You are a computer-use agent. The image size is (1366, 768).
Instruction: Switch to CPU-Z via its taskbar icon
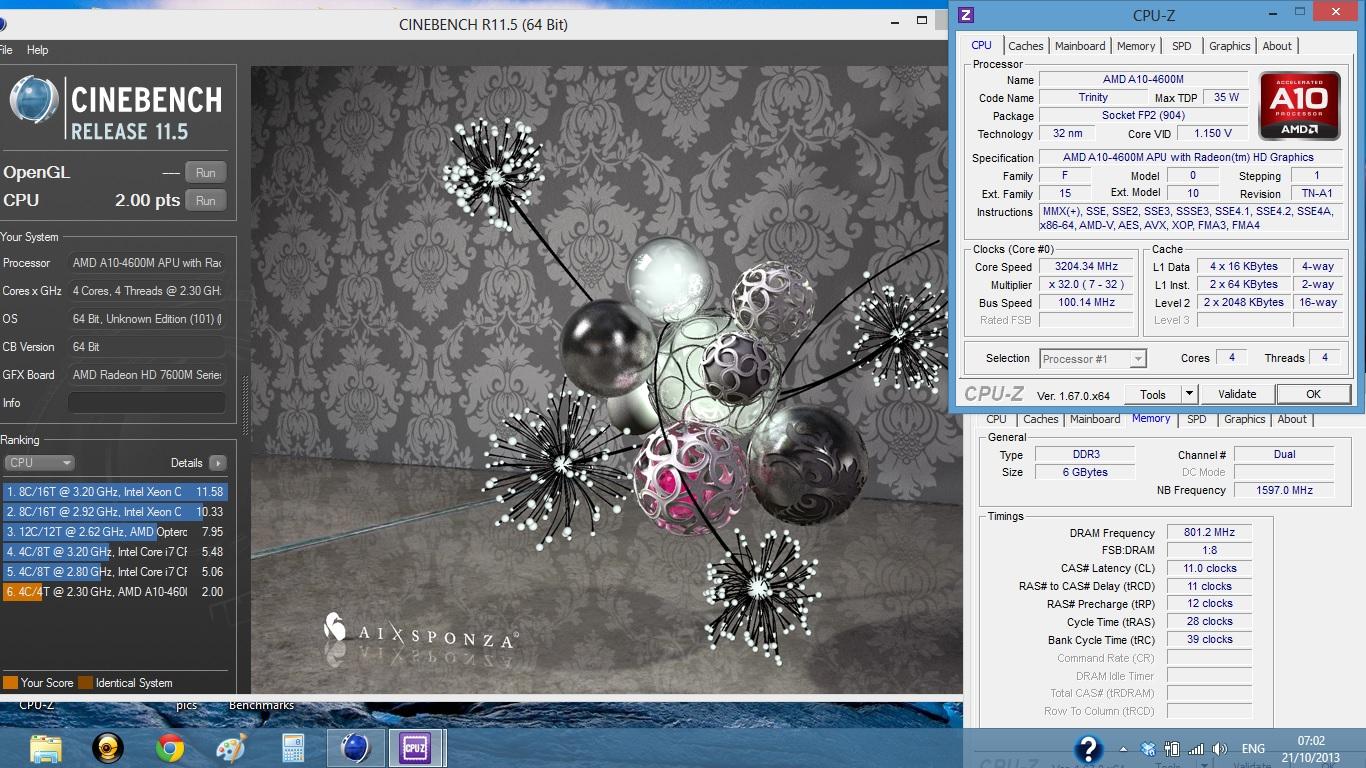[x=415, y=748]
